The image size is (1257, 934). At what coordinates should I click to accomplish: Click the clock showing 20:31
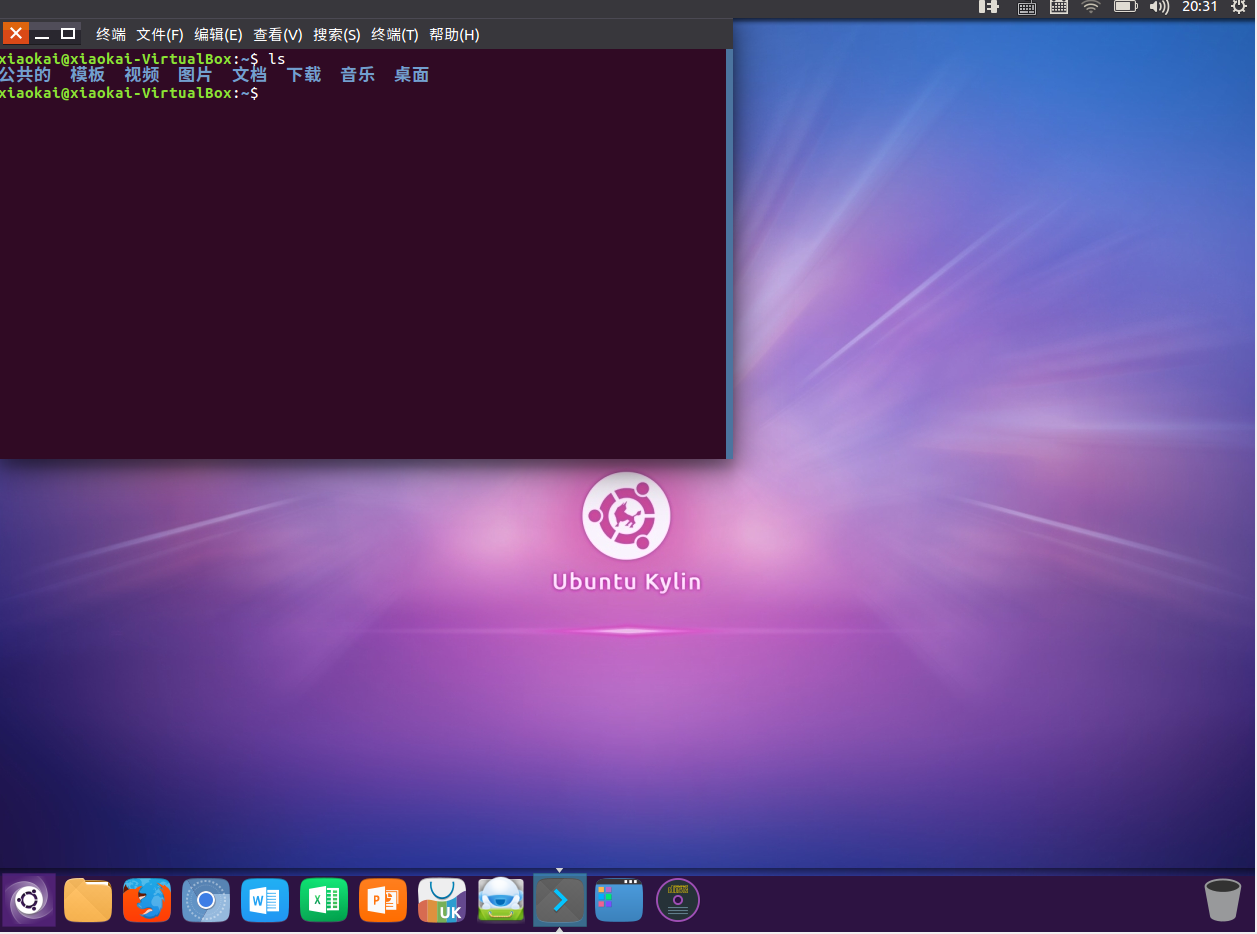click(1199, 7)
